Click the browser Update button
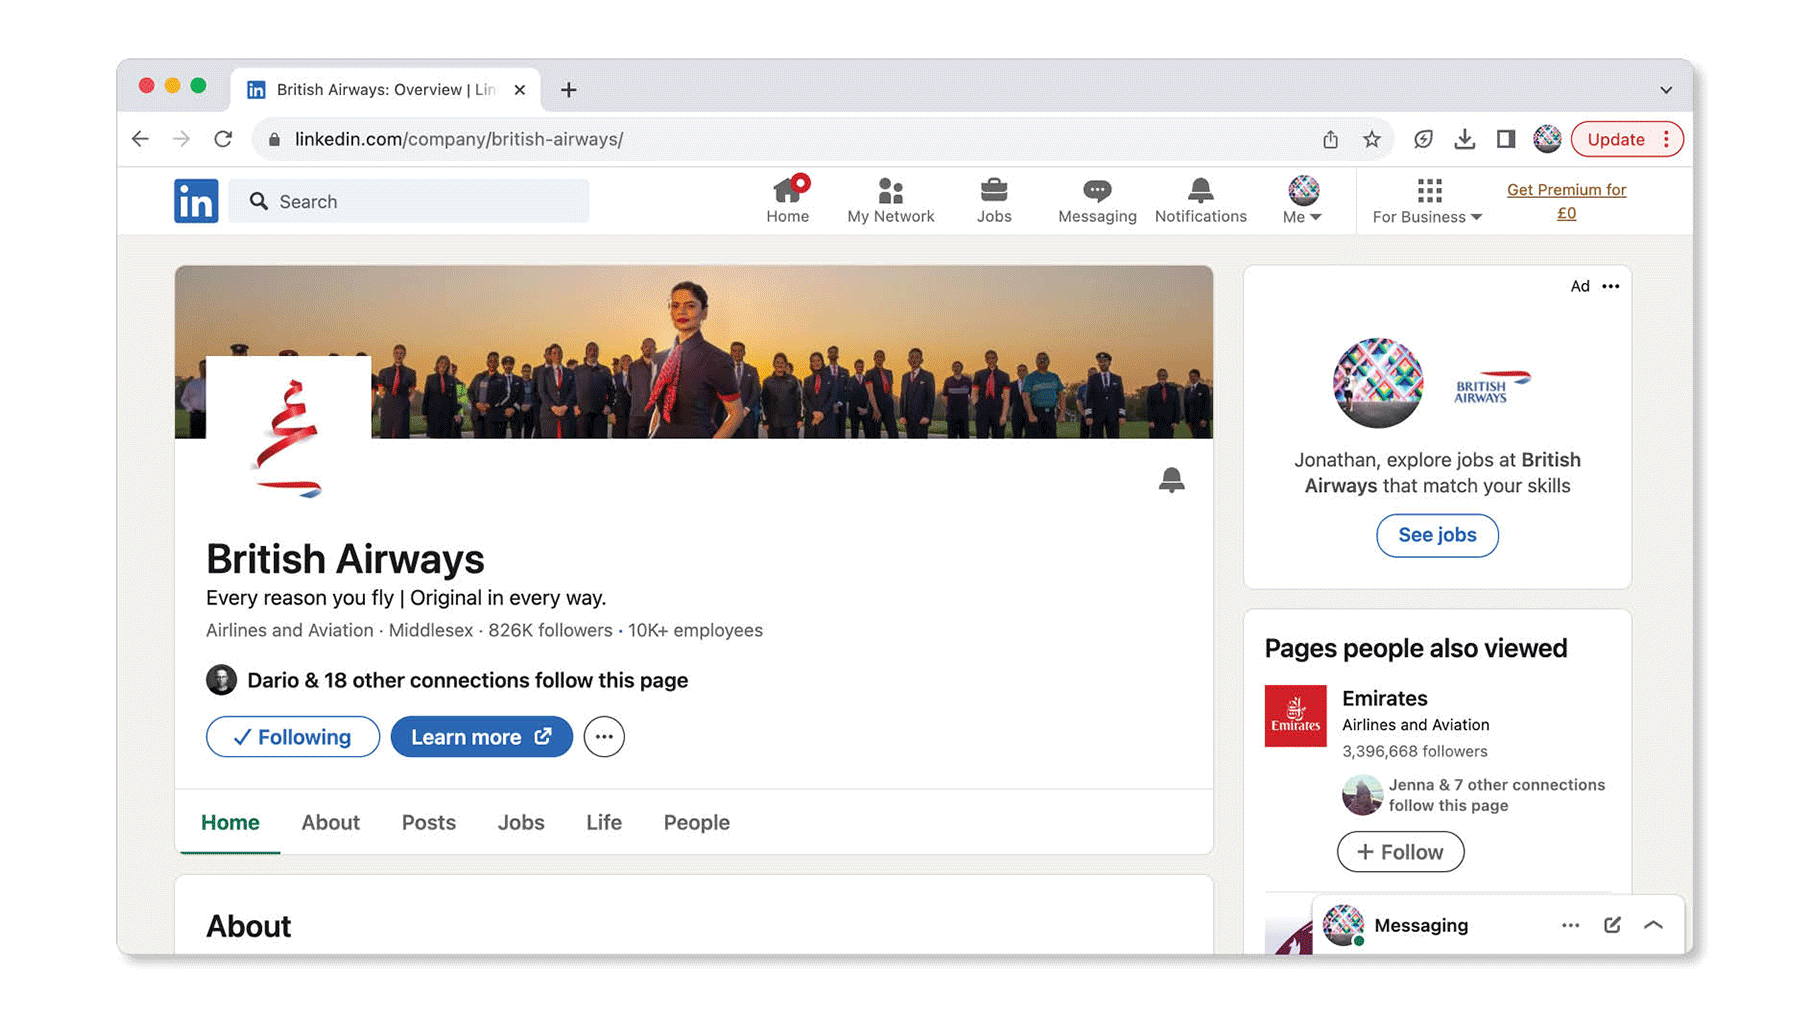Image resolution: width=1814 pixels, height=1020 pixels. point(1616,139)
